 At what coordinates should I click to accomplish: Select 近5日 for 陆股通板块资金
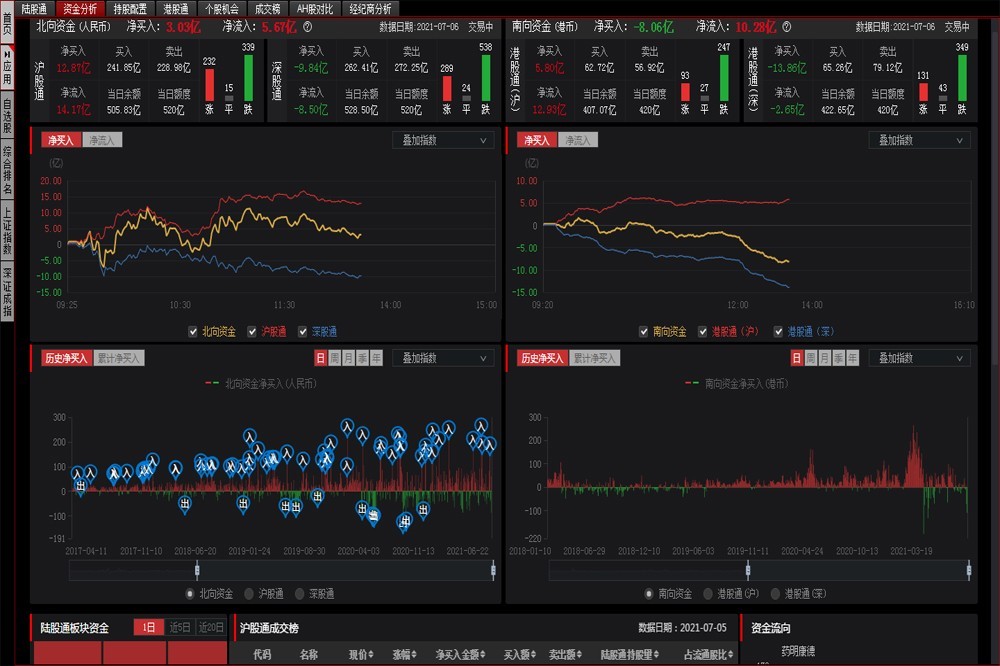pos(180,628)
